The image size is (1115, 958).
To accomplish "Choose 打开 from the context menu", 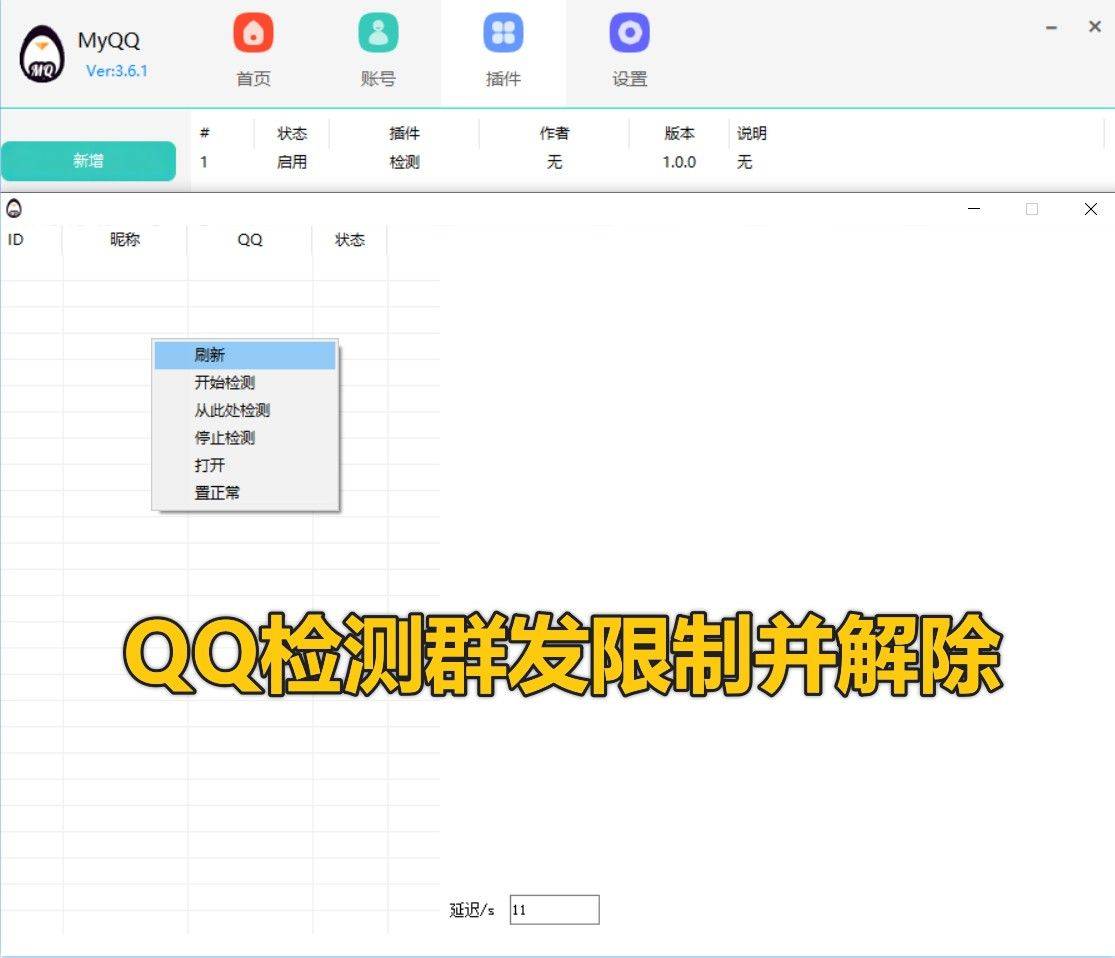I will [245, 466].
